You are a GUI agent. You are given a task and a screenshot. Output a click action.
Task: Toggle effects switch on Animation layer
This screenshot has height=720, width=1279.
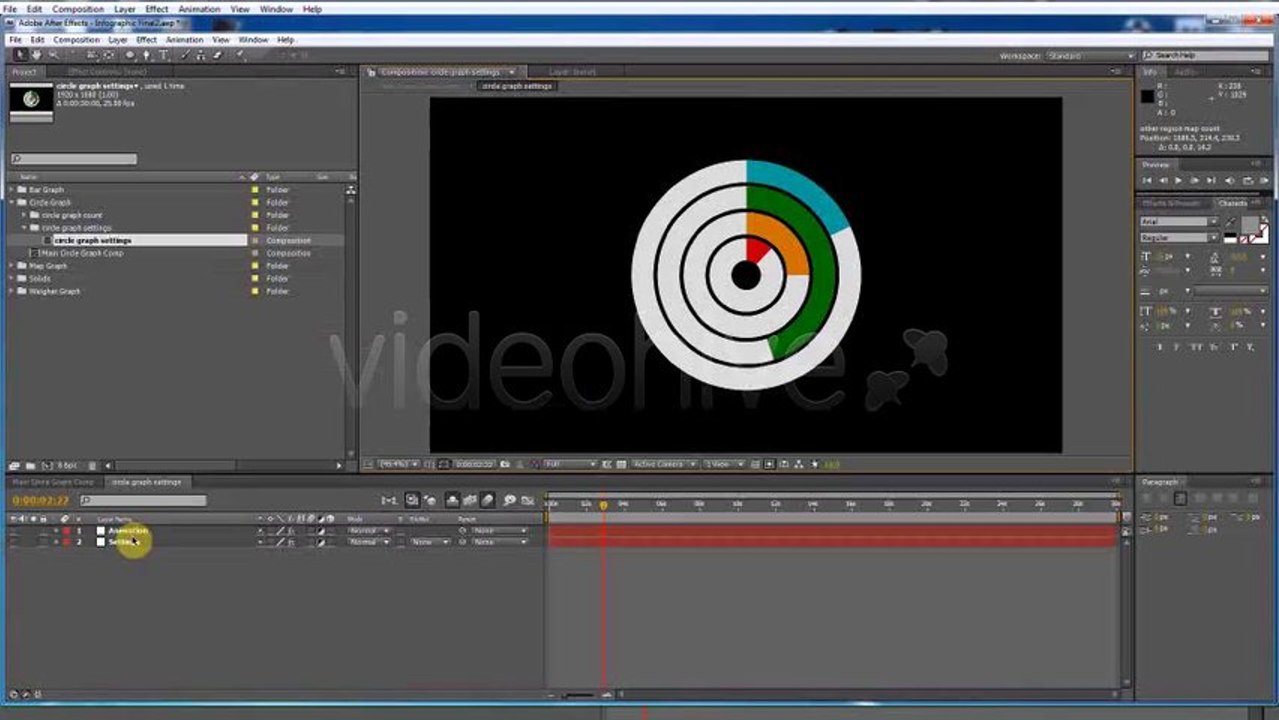pos(291,531)
